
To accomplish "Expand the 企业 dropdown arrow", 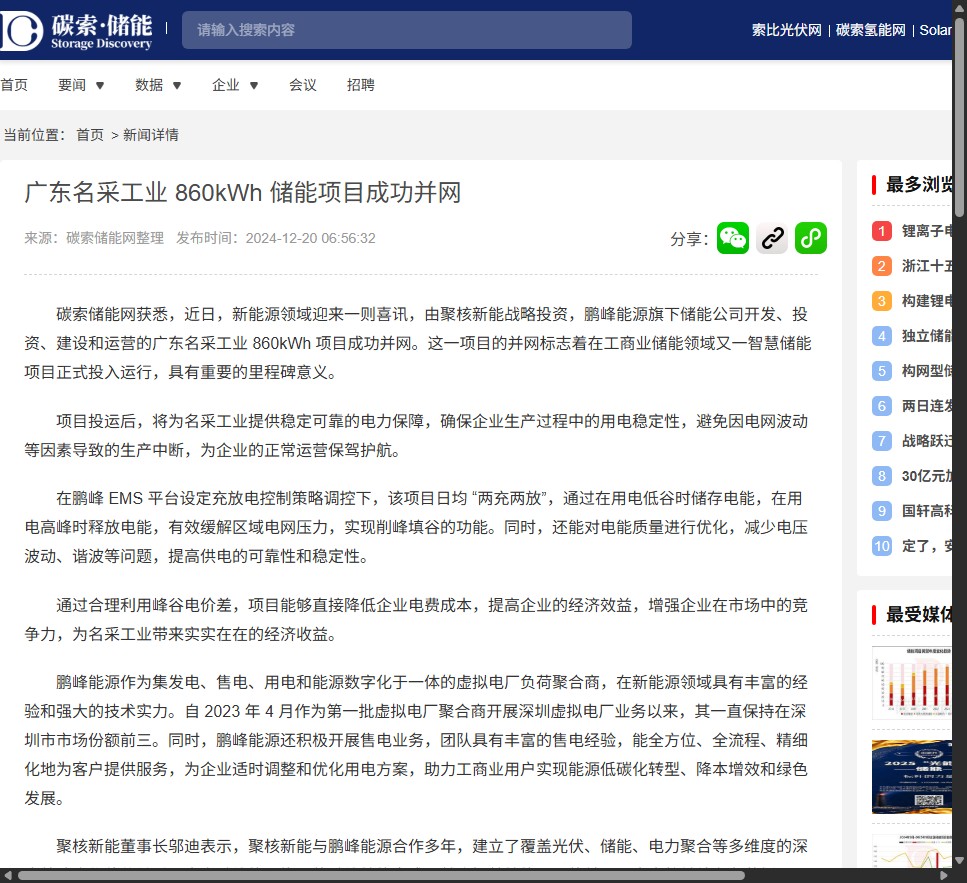I will tap(253, 86).
